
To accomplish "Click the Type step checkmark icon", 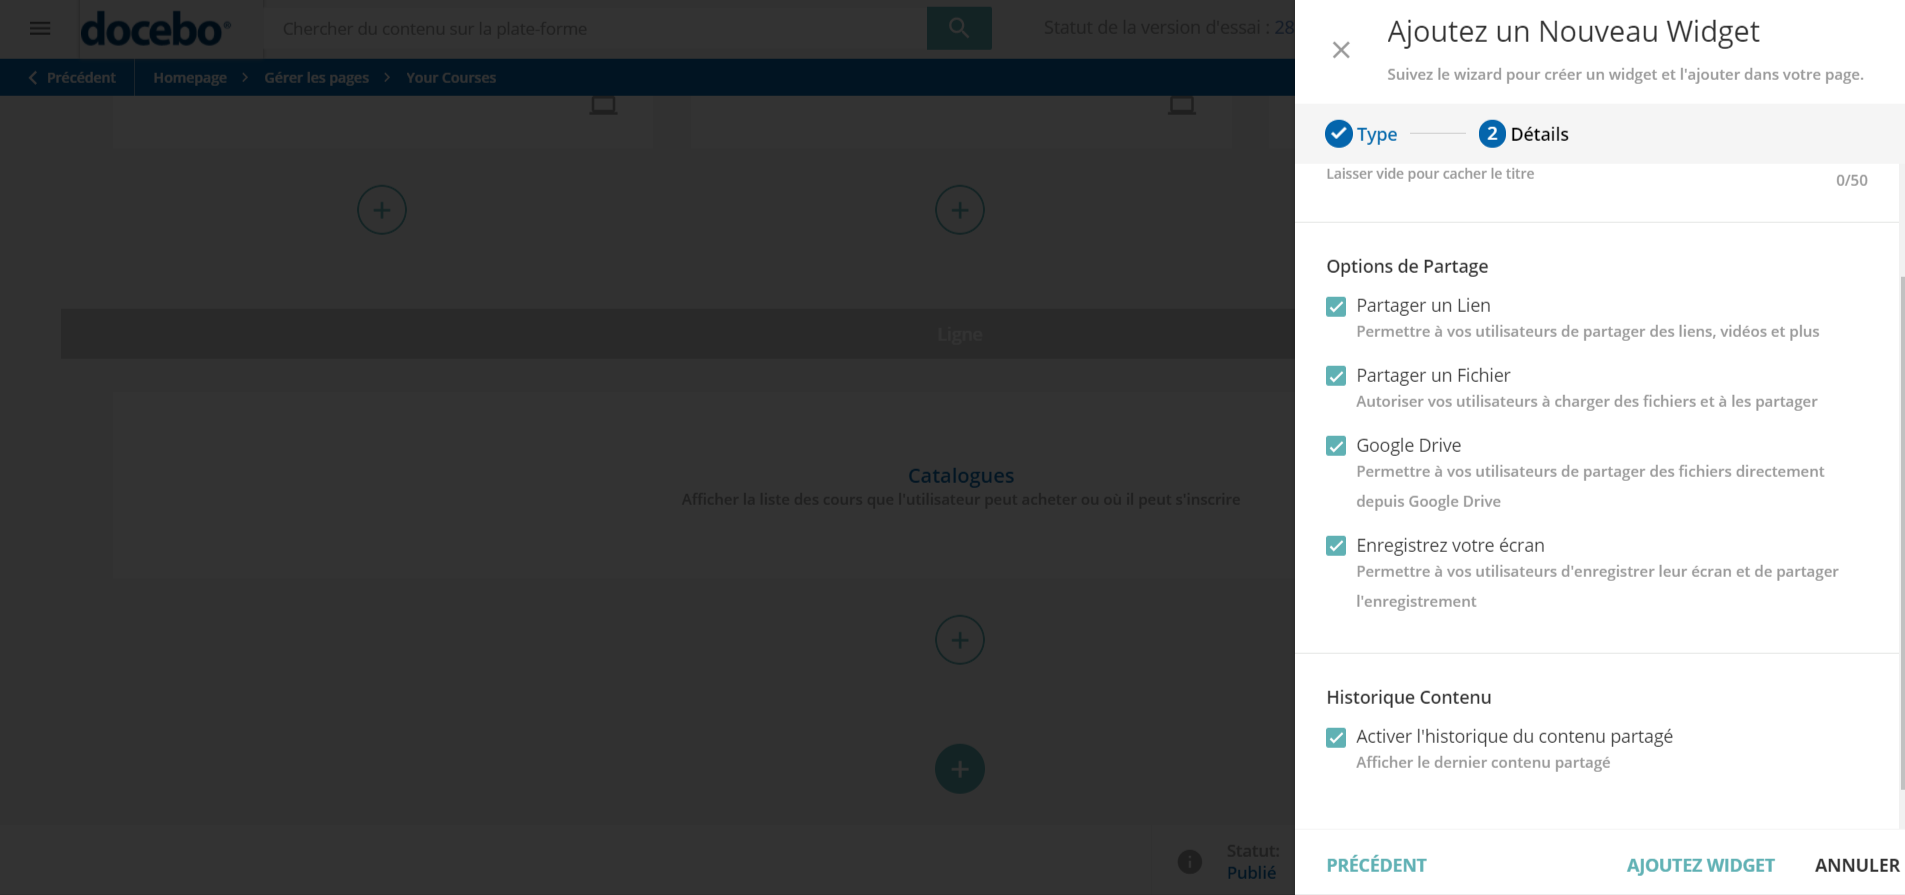I will tap(1338, 134).
